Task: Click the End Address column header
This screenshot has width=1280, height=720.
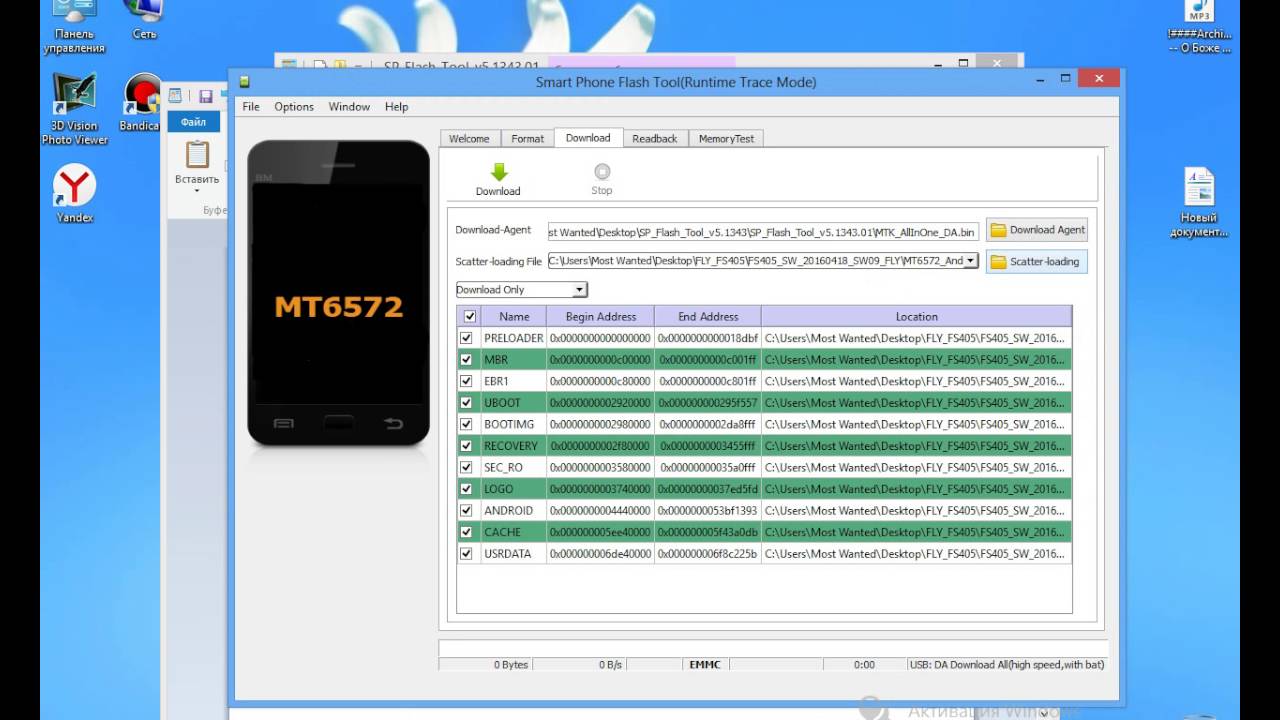Action: 708,316
